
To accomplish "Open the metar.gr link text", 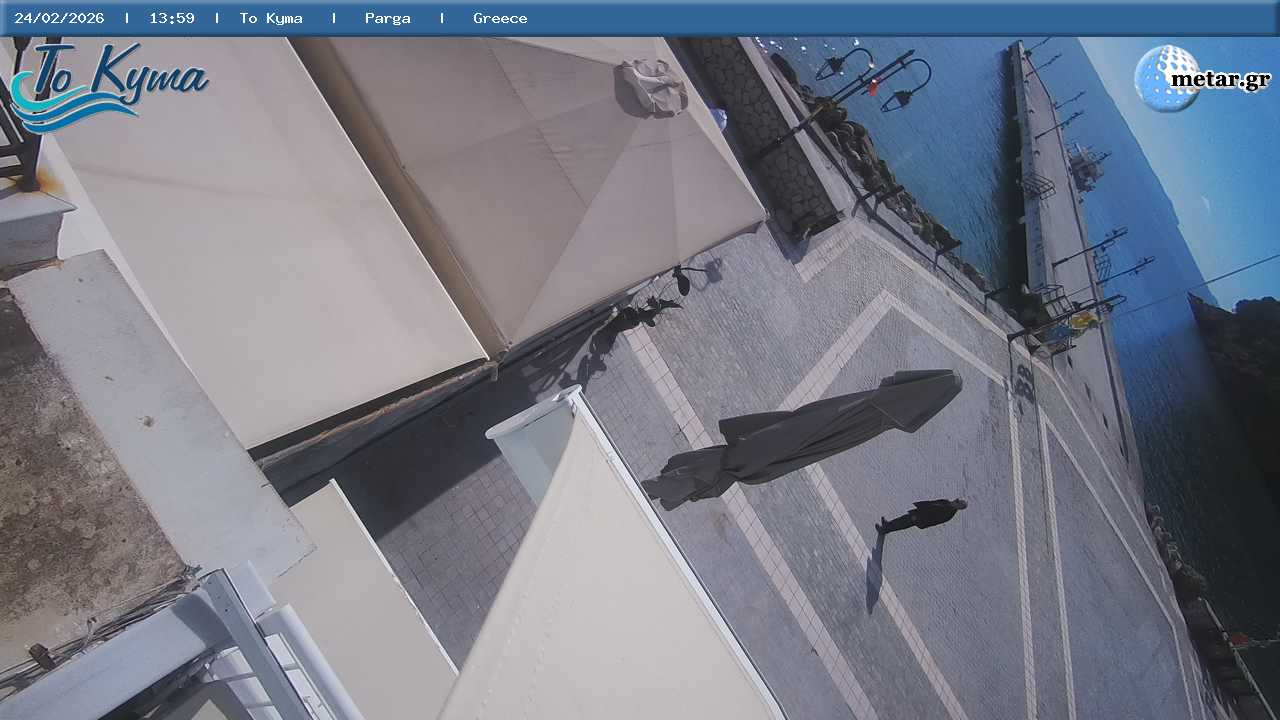I will (1220, 80).
